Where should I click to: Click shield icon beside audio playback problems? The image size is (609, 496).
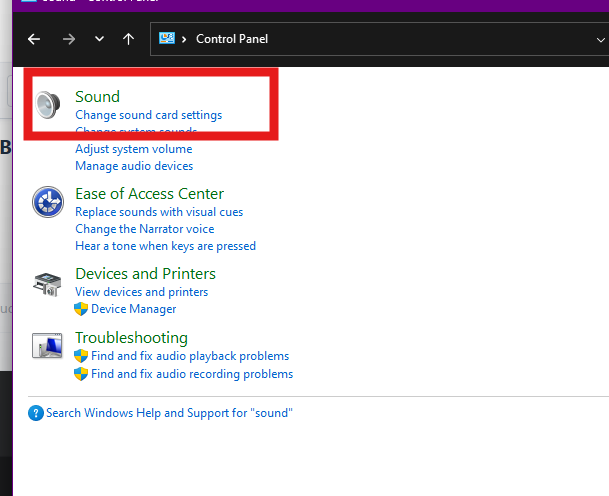pyautogui.click(x=81, y=356)
